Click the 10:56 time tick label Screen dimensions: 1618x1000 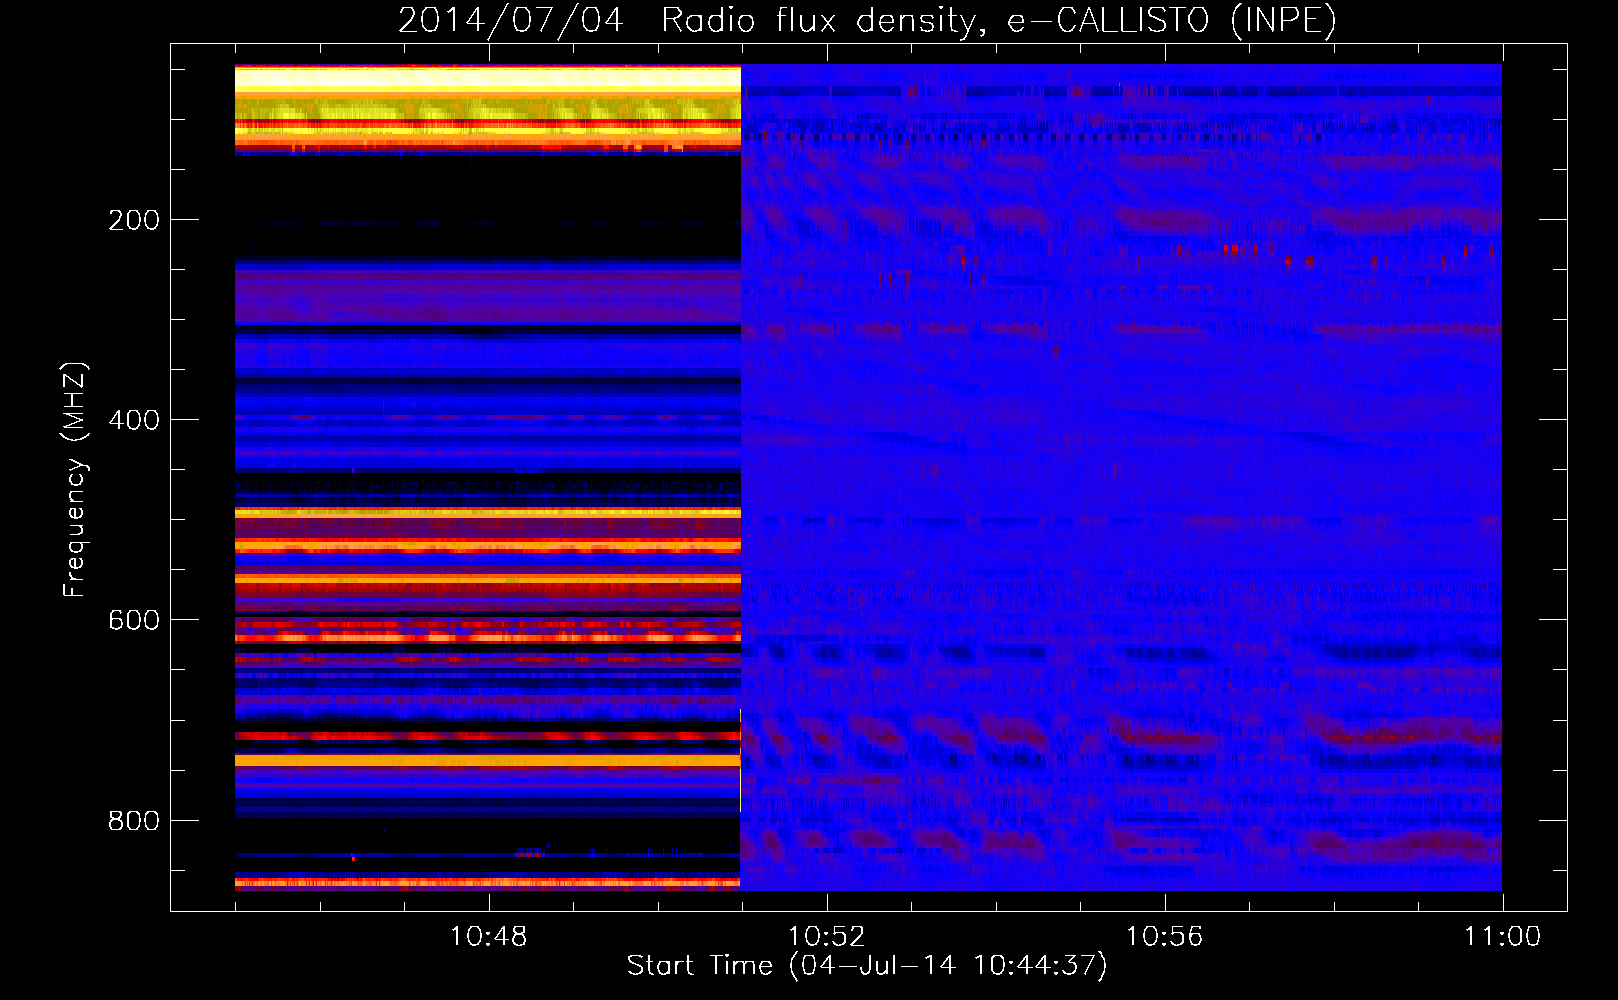pos(1164,937)
